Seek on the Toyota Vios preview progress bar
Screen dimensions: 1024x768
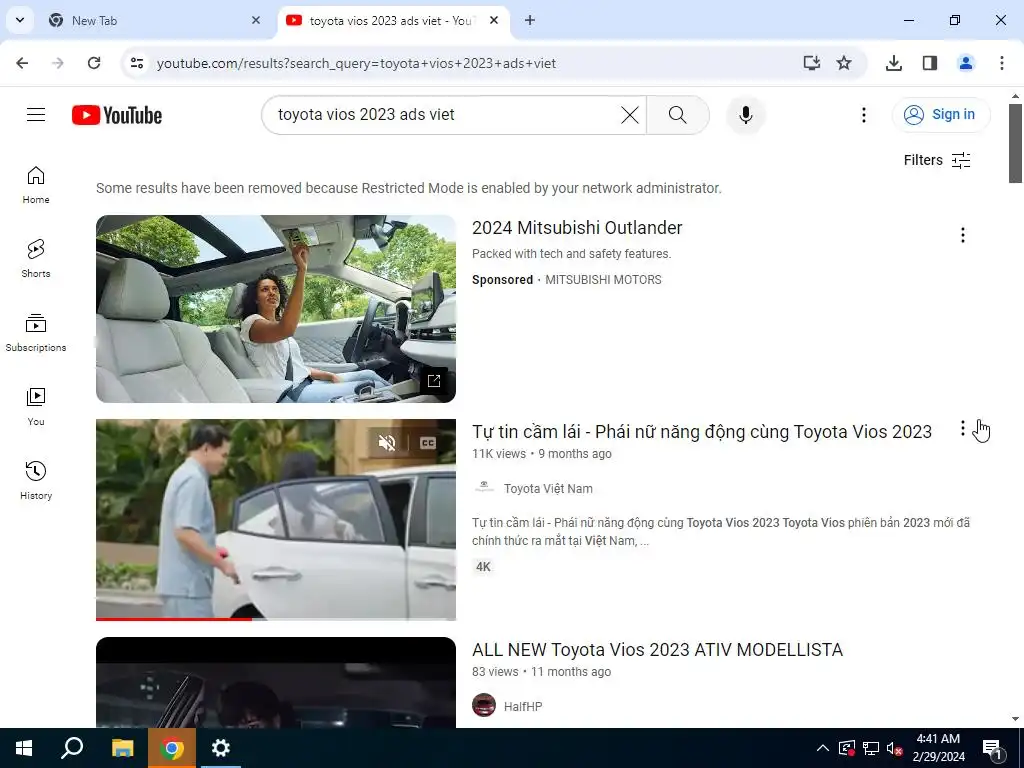click(276, 618)
